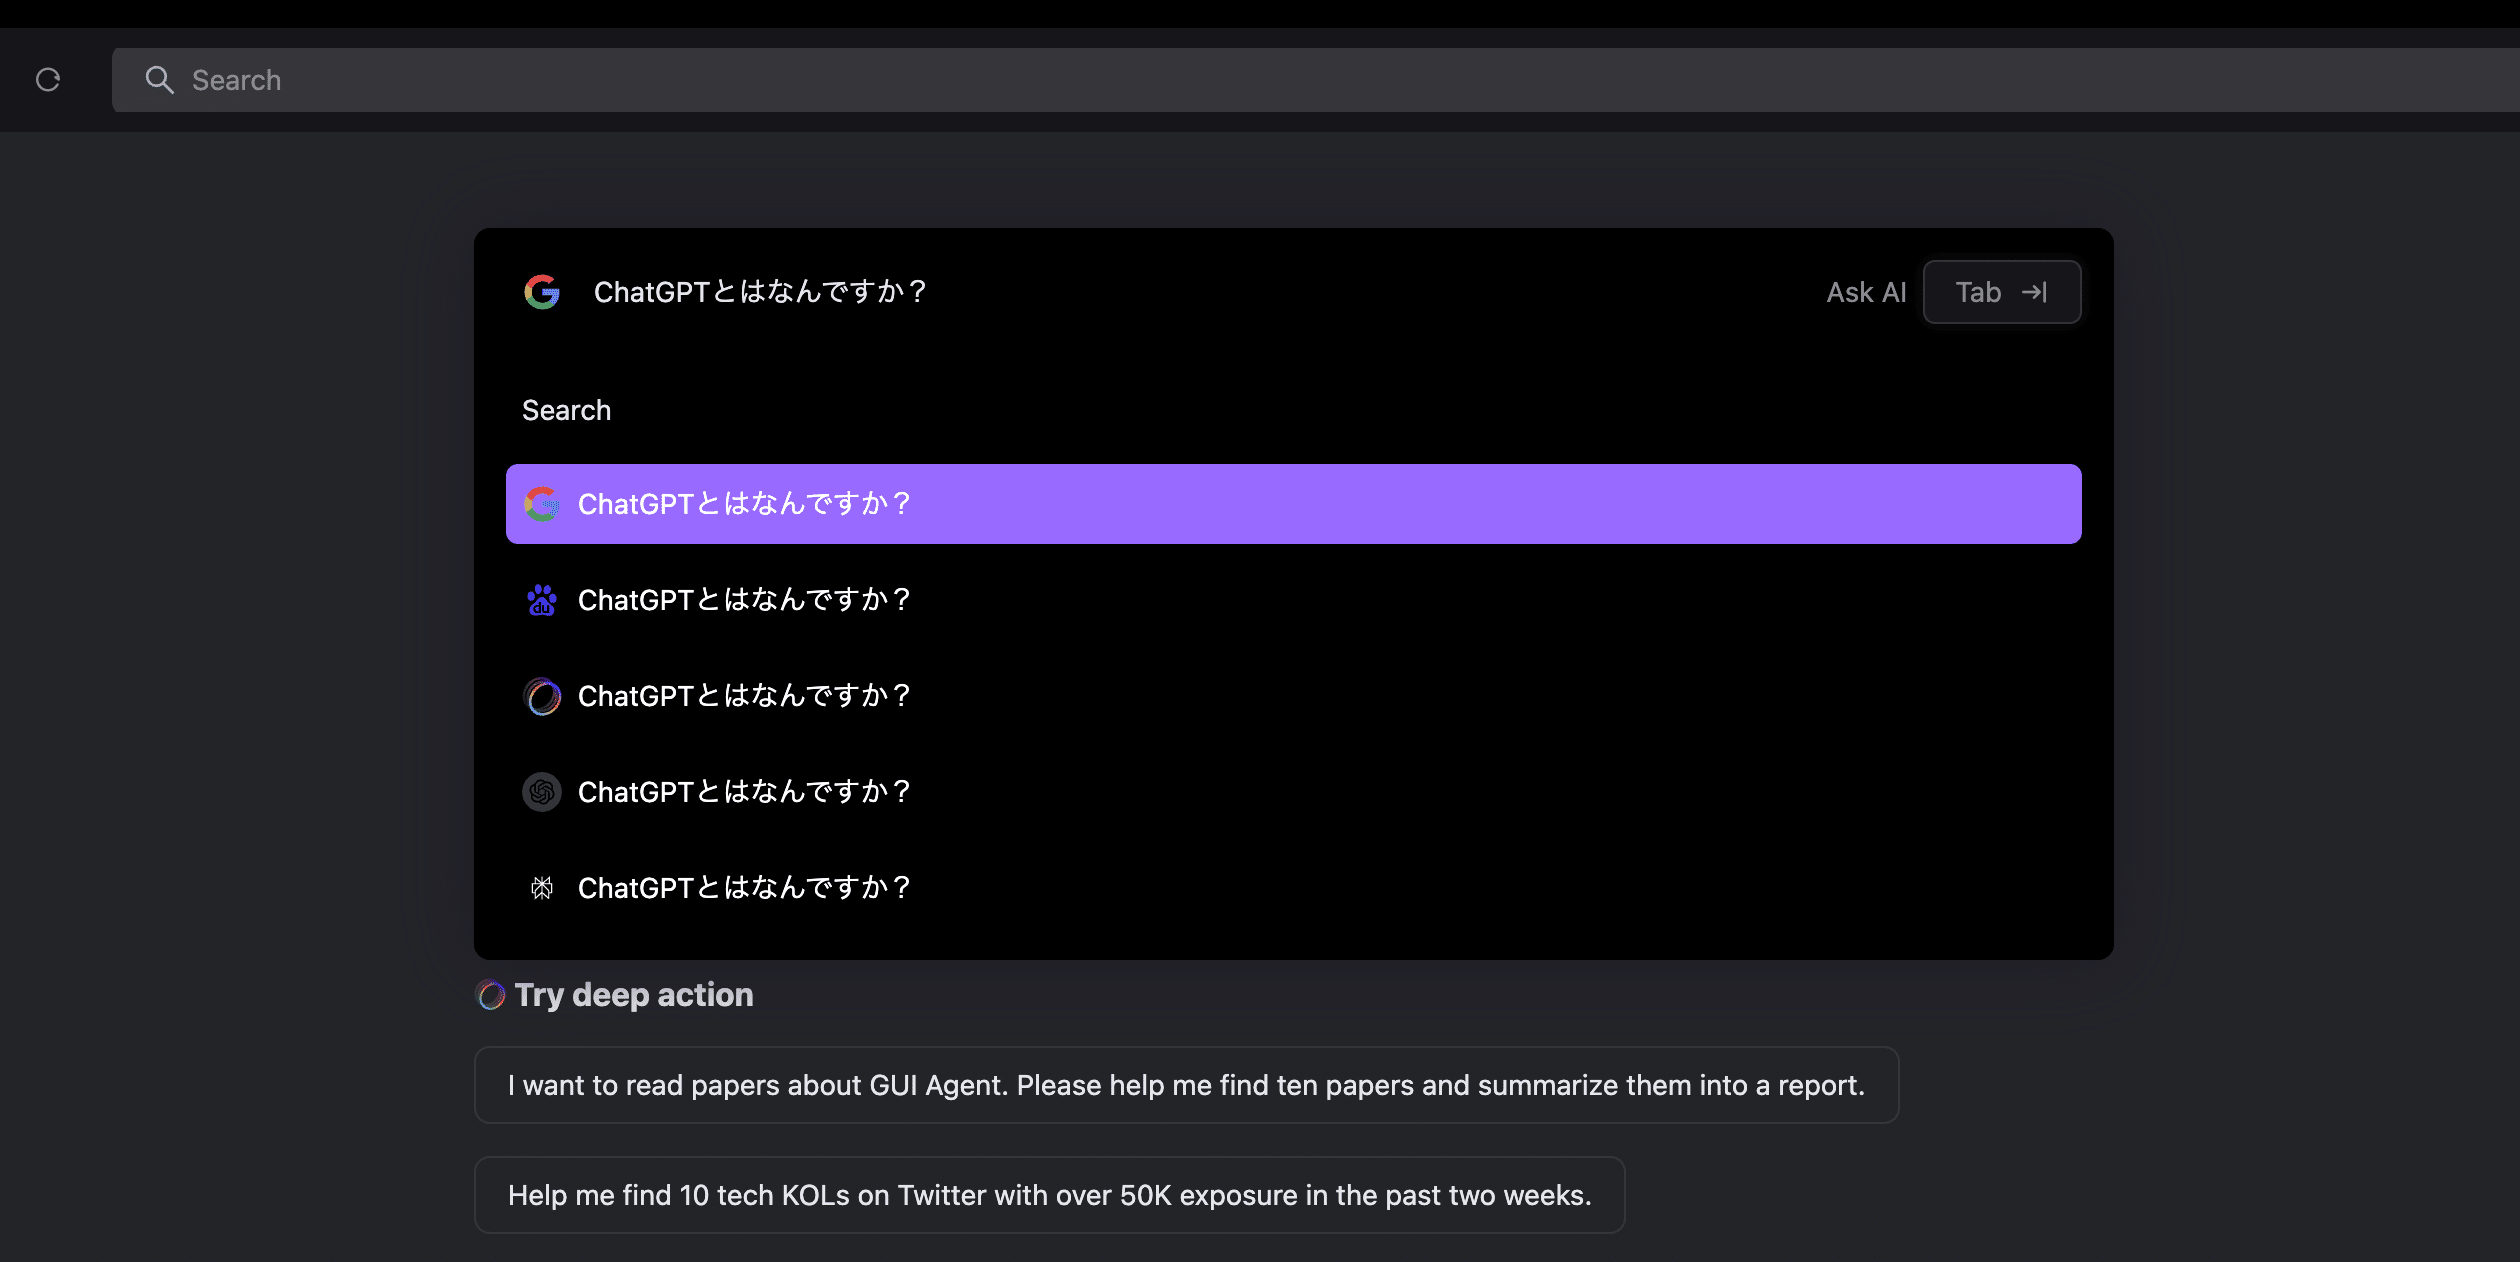
Task: Click the Baidu paw icon
Action: coord(542,600)
